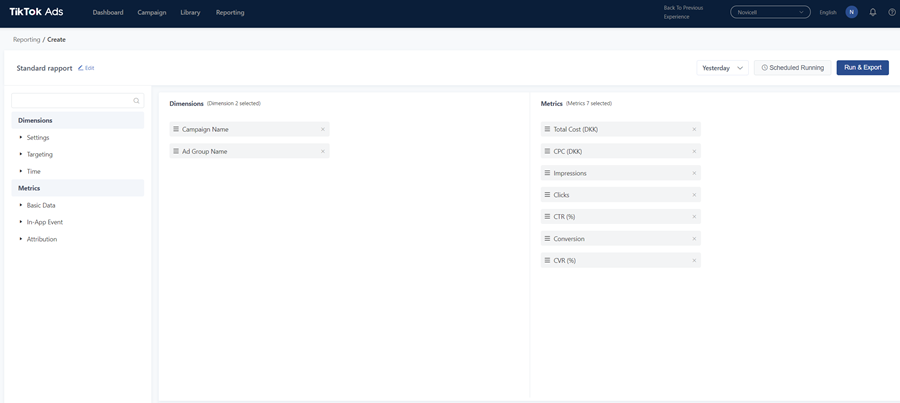Click drag handle of CVR (%)
The image size is (900, 403).
point(548,260)
